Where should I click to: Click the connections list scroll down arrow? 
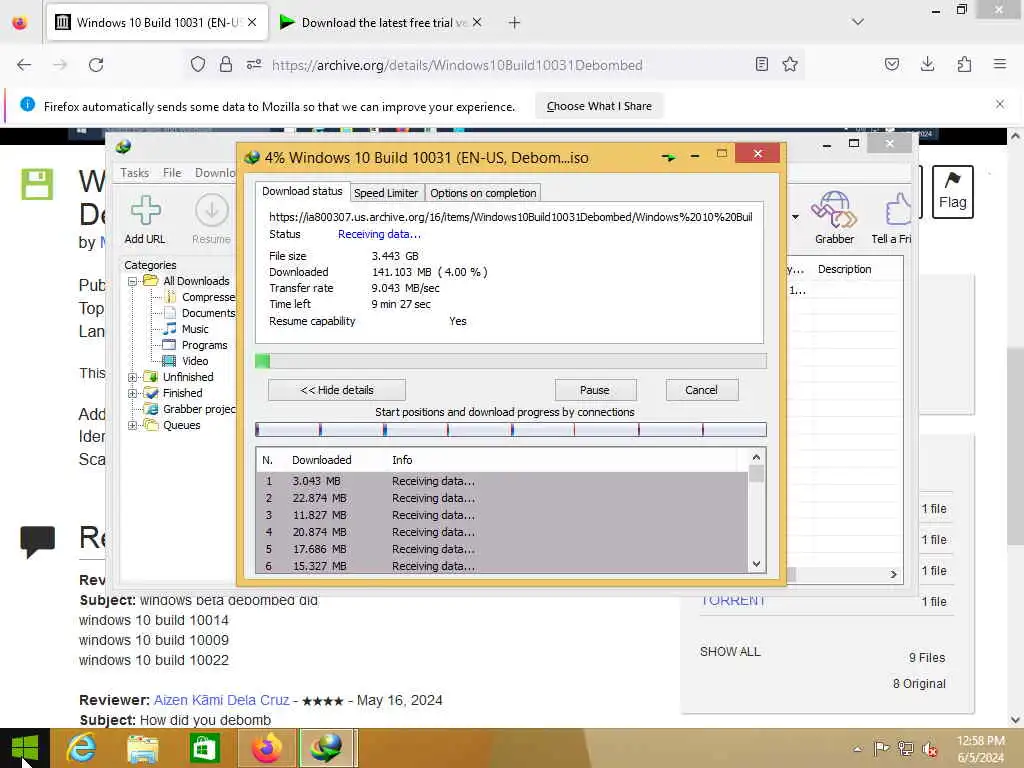[756, 564]
